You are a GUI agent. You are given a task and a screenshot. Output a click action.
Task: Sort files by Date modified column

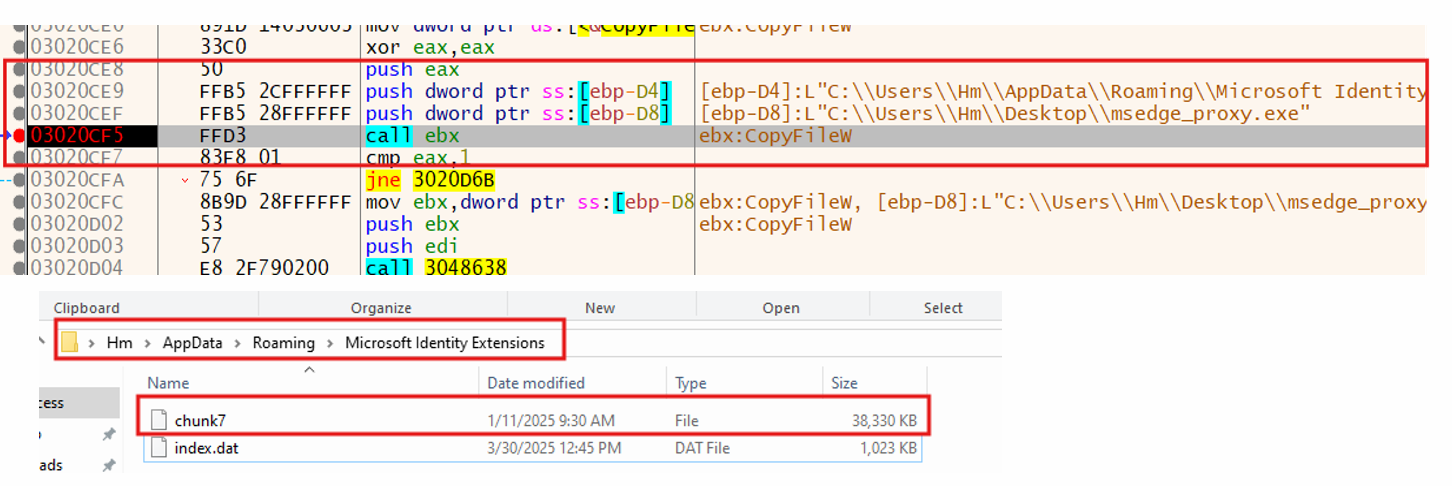tap(536, 382)
